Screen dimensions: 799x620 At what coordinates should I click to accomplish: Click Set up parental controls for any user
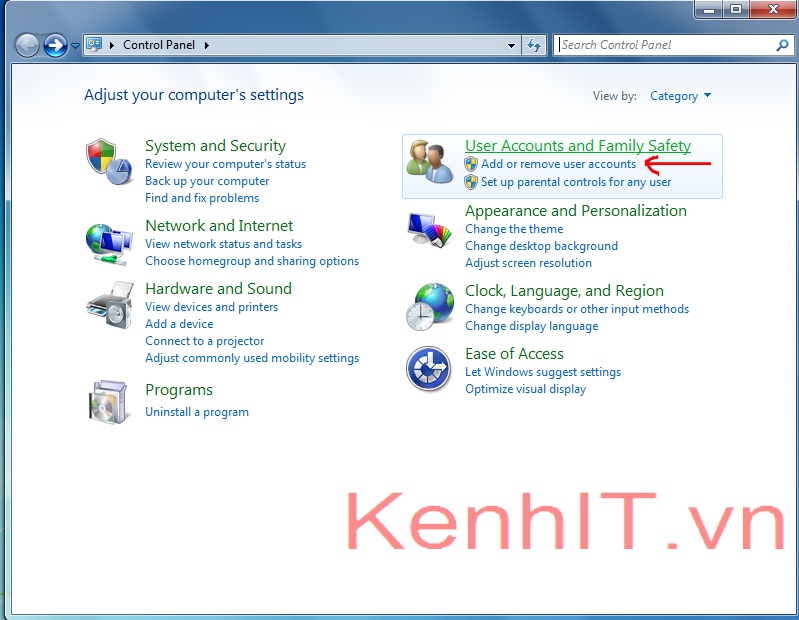click(576, 182)
